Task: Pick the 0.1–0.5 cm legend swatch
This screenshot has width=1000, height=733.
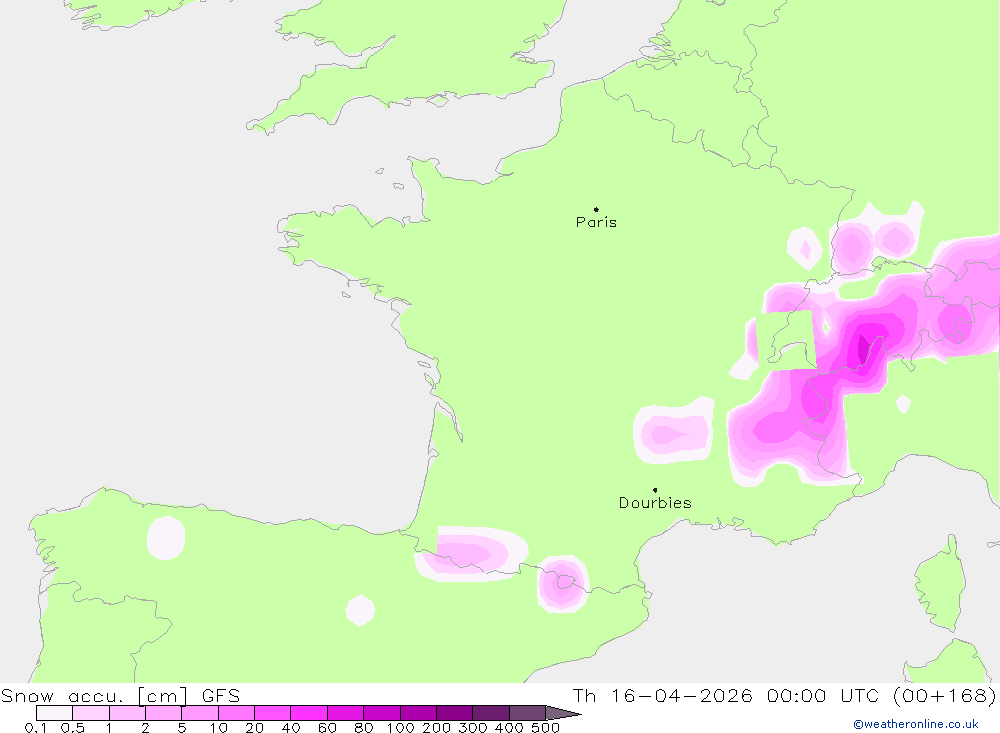Action: click(x=54, y=713)
